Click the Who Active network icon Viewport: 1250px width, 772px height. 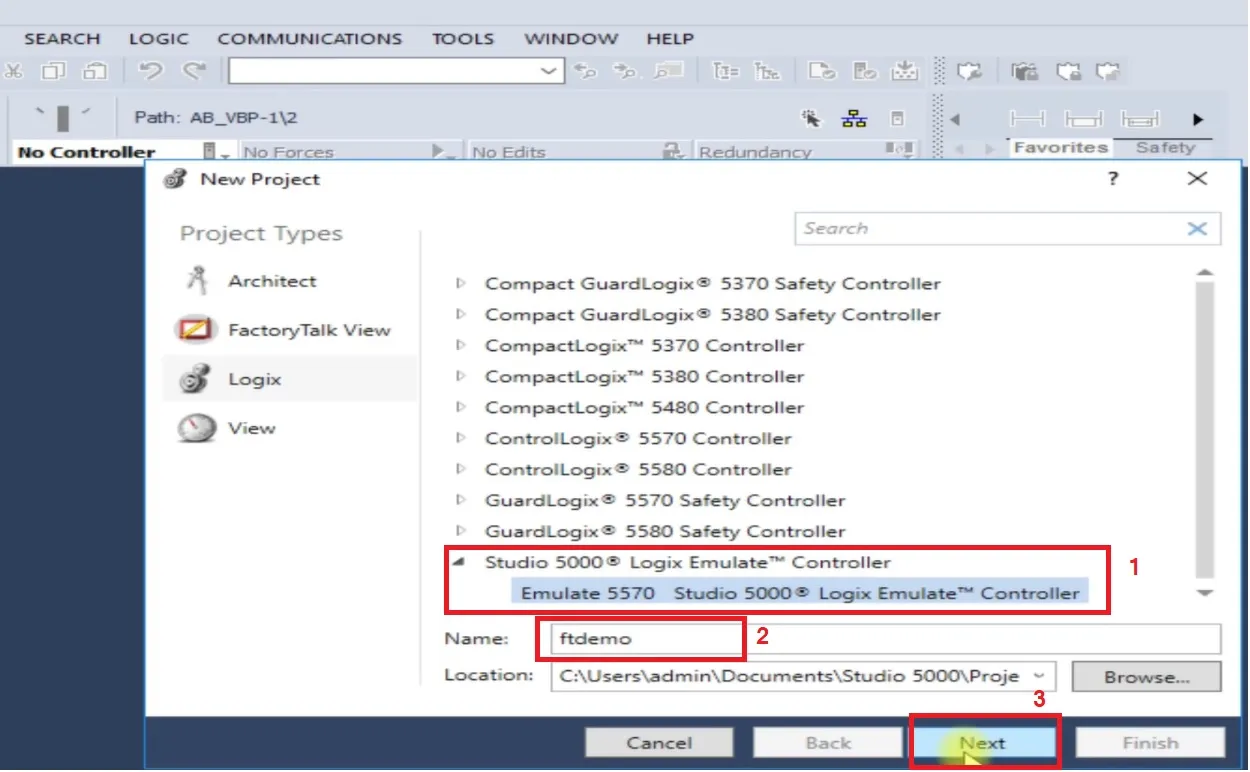tap(854, 118)
